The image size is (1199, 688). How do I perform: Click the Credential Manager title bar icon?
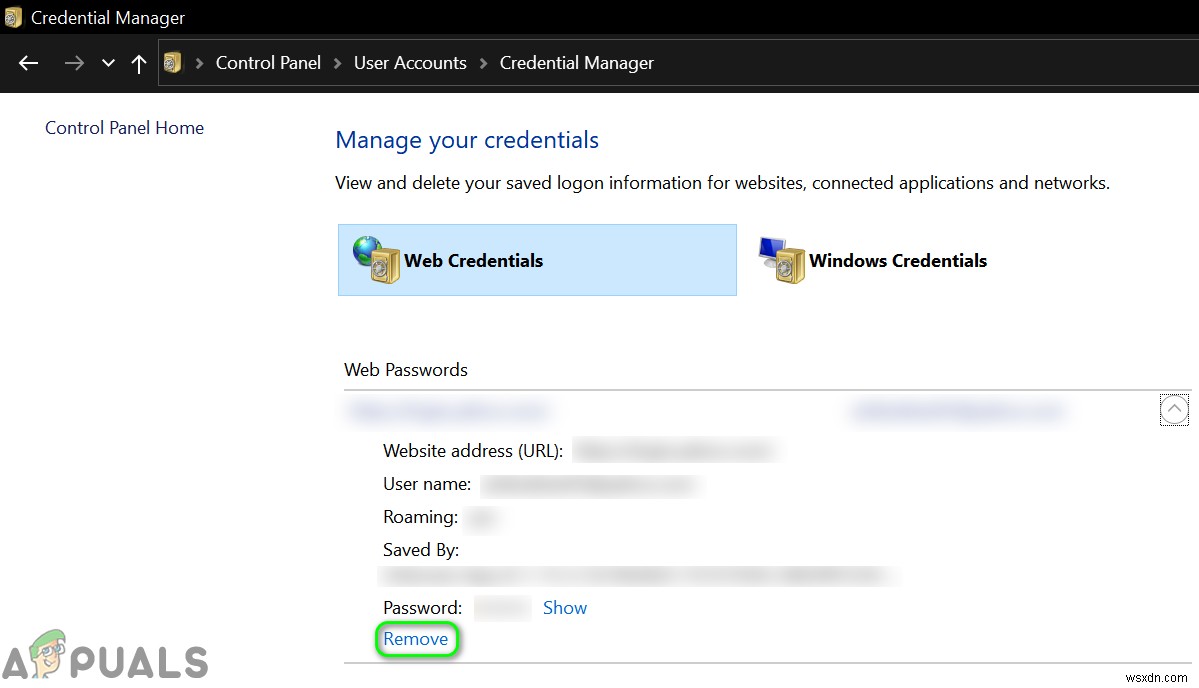(x=13, y=18)
